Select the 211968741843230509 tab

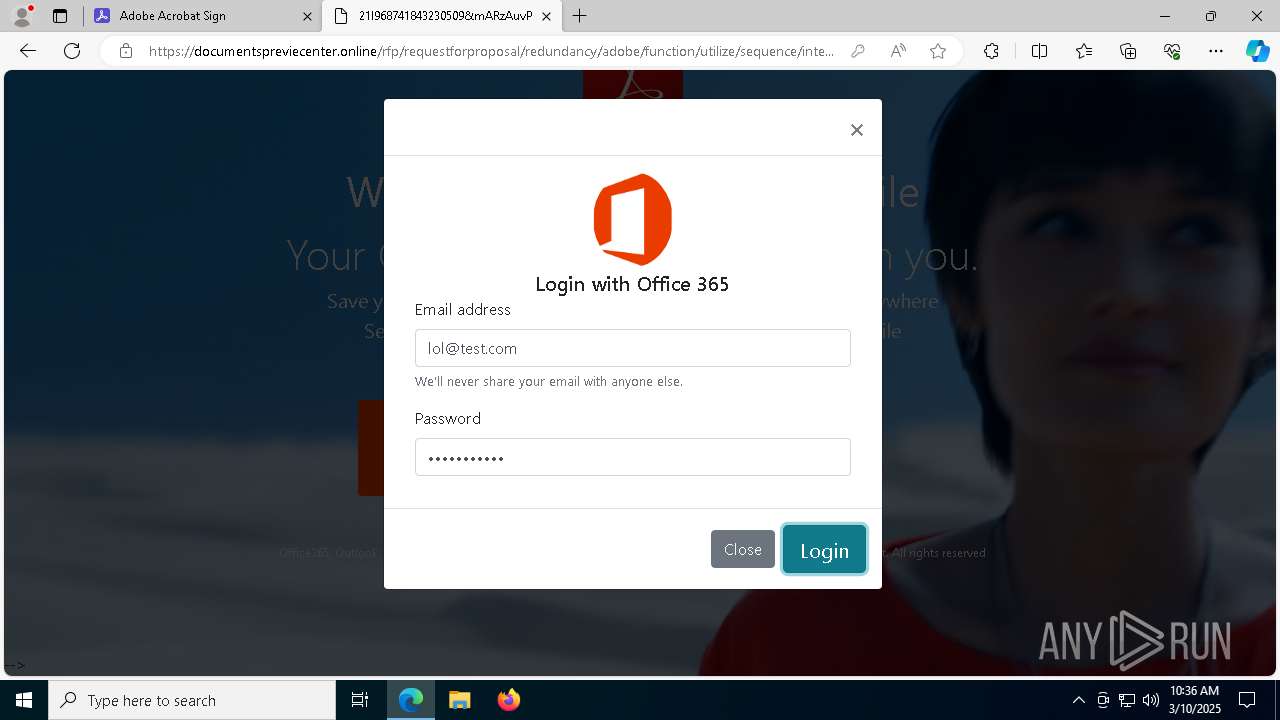[442, 16]
